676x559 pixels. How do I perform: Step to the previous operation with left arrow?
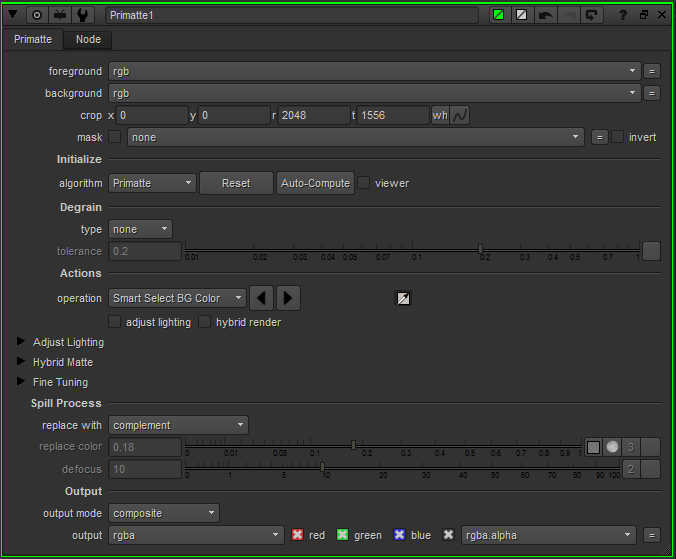pyautogui.click(x=261, y=298)
